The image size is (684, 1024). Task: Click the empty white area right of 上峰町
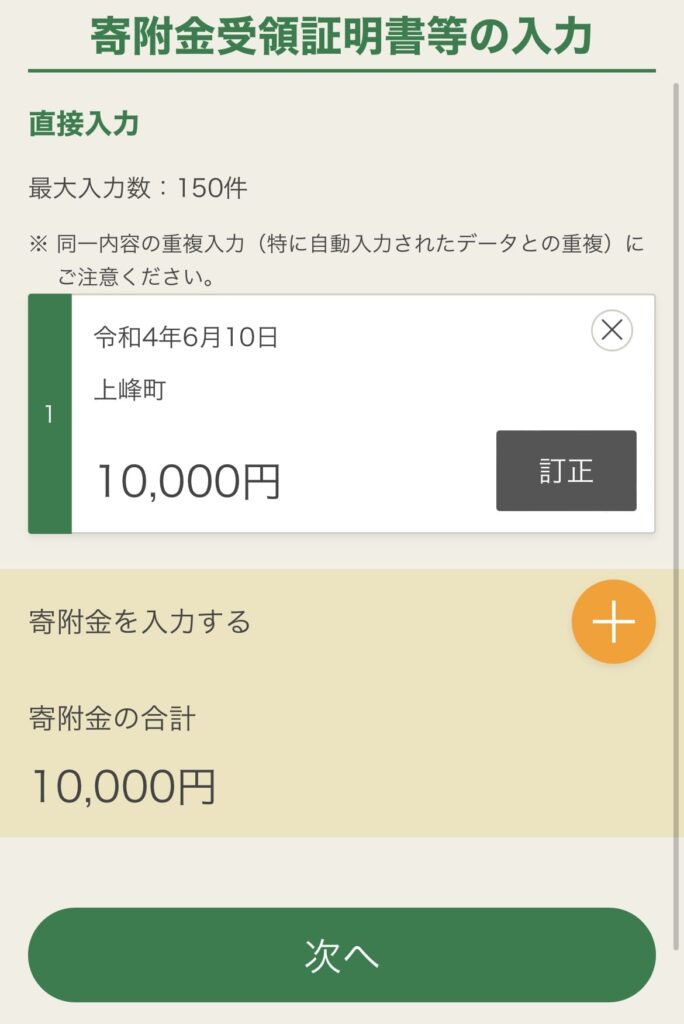(400, 390)
